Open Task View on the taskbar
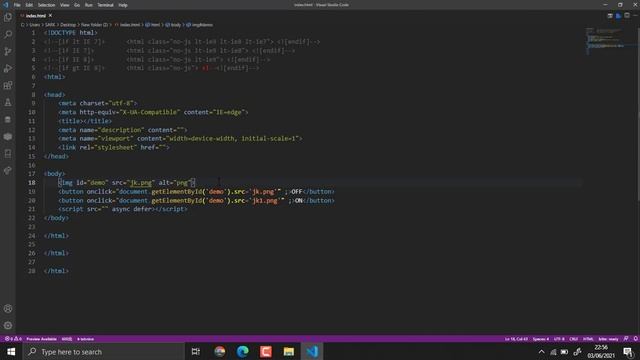Image resolution: width=640 pixels, height=360 pixels. [196, 351]
